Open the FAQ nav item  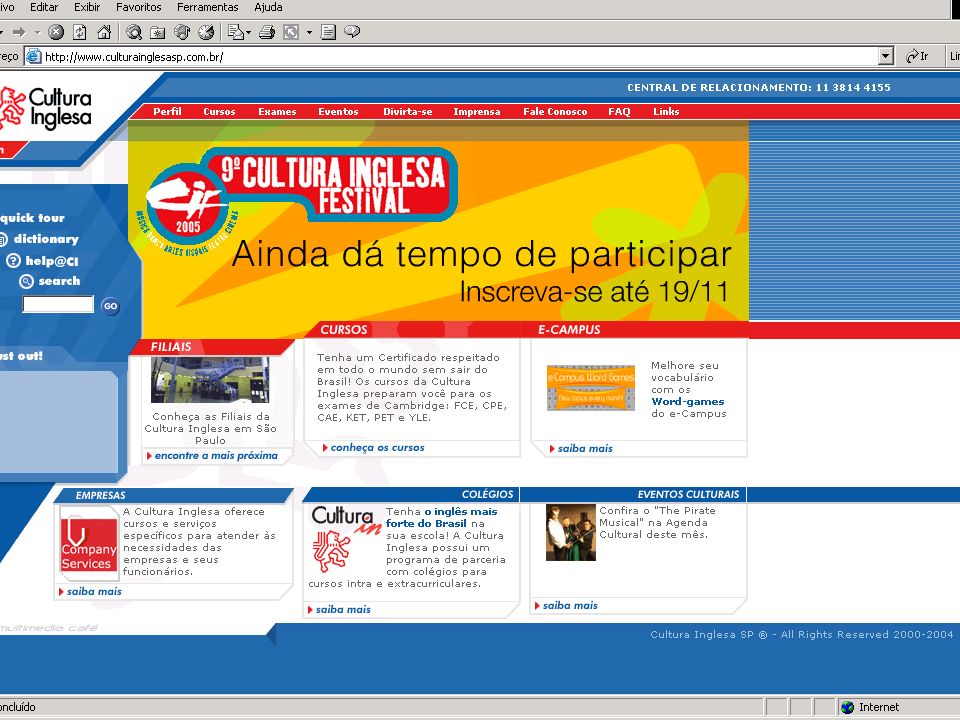click(x=619, y=111)
